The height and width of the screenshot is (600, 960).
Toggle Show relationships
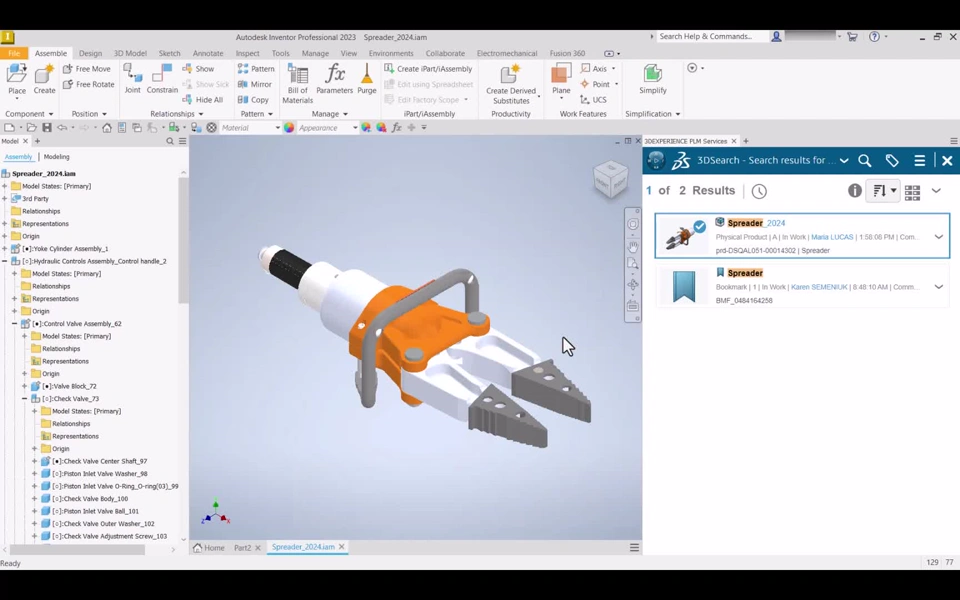[x=198, y=69]
